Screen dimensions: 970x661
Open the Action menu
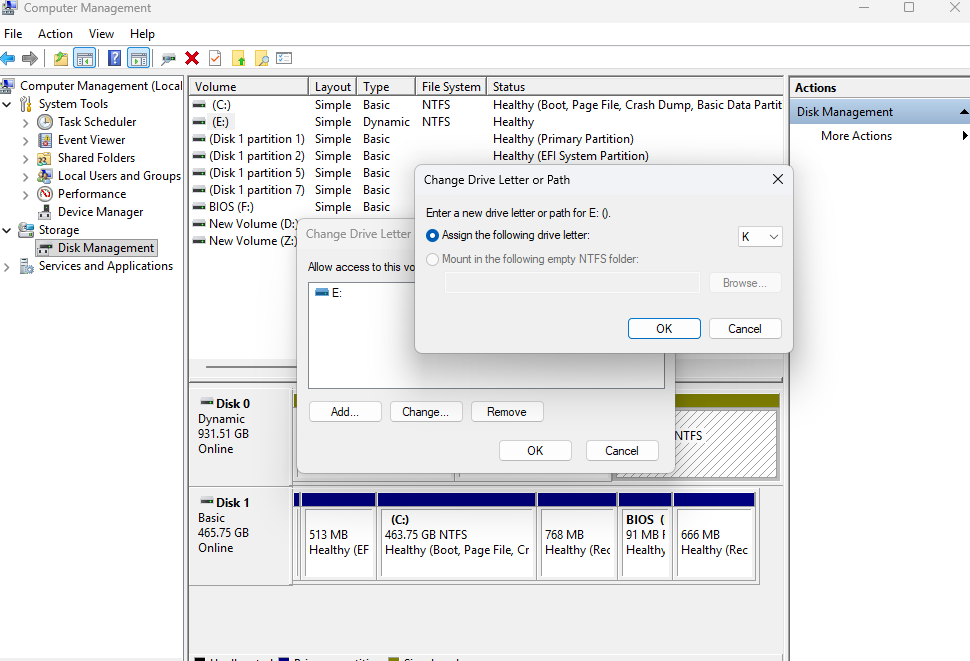(55, 34)
